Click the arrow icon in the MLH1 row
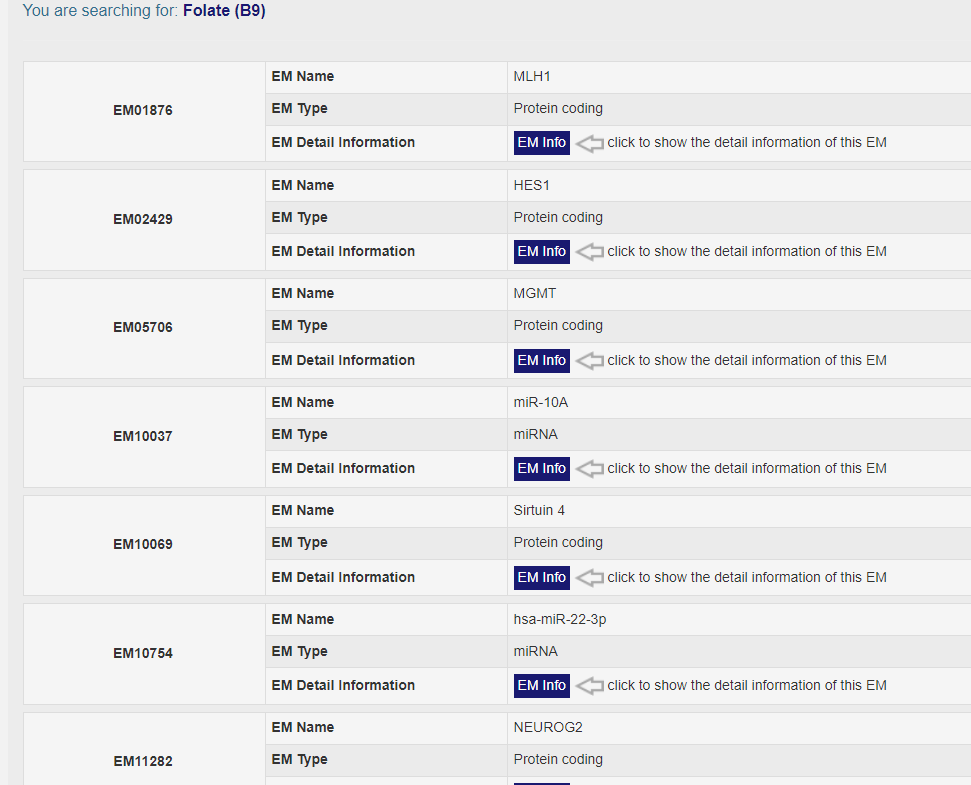 590,143
